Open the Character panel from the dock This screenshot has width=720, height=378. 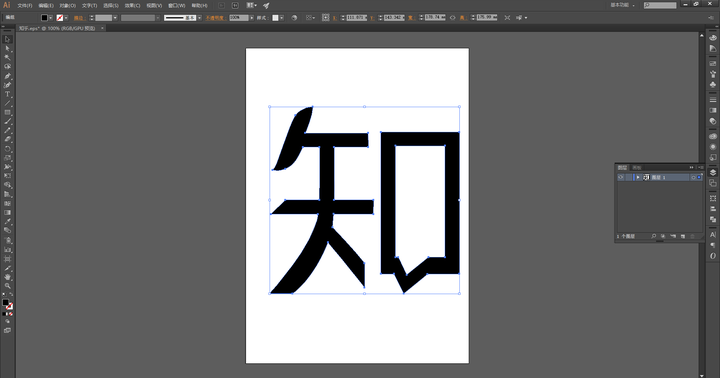[x=713, y=235]
